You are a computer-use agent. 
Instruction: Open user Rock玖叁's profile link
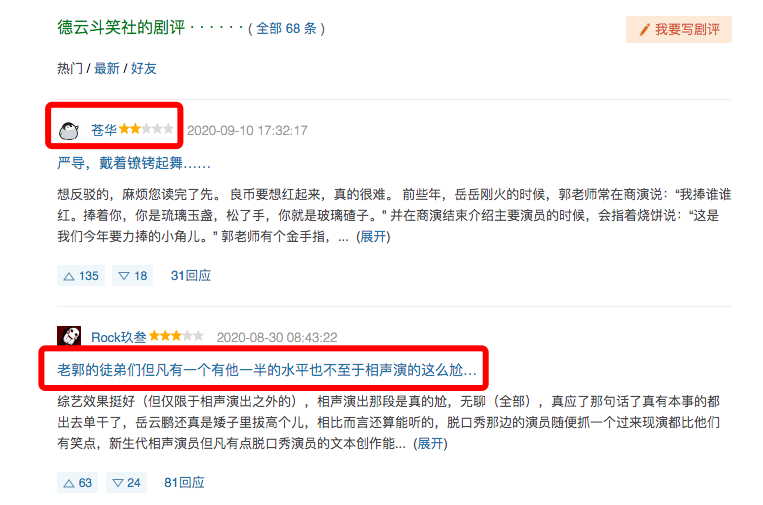(x=119, y=337)
